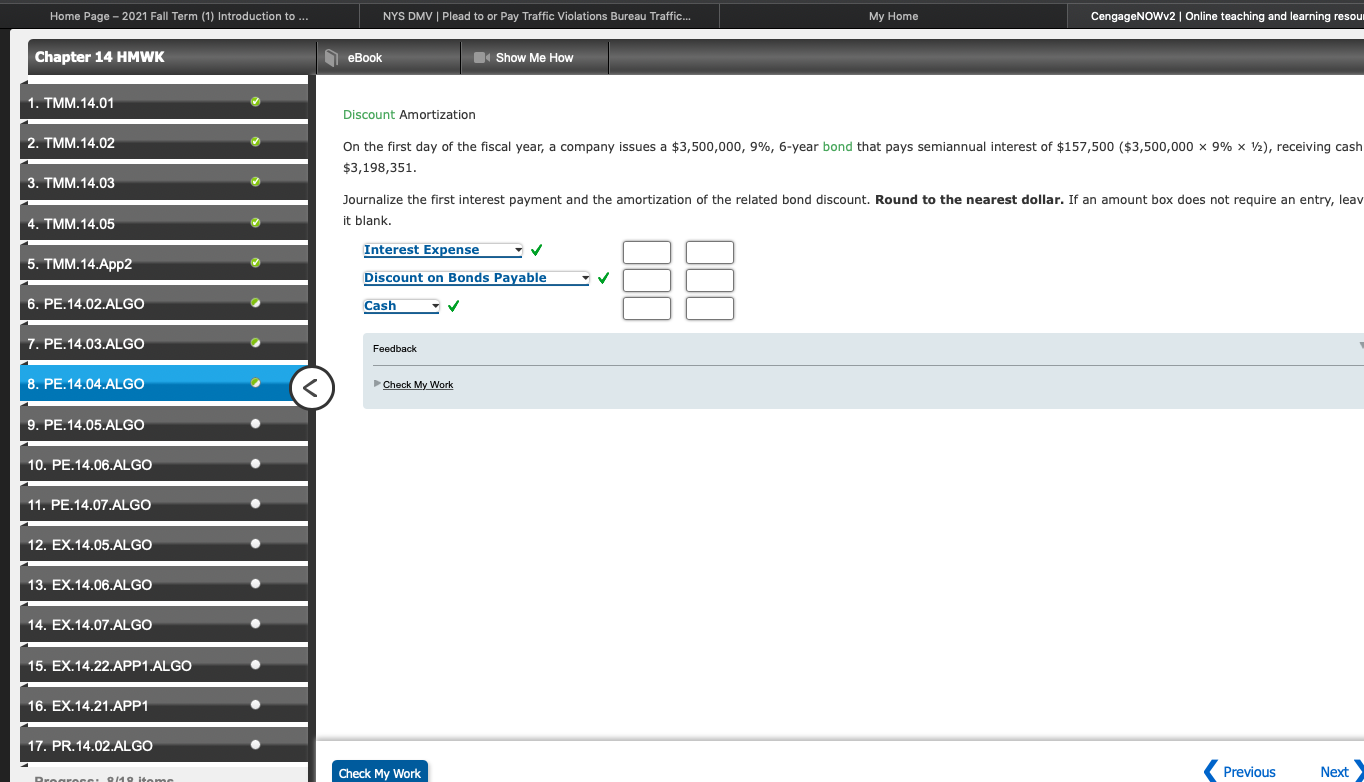
Task: Click the first debit amount input box
Action: click(646, 252)
